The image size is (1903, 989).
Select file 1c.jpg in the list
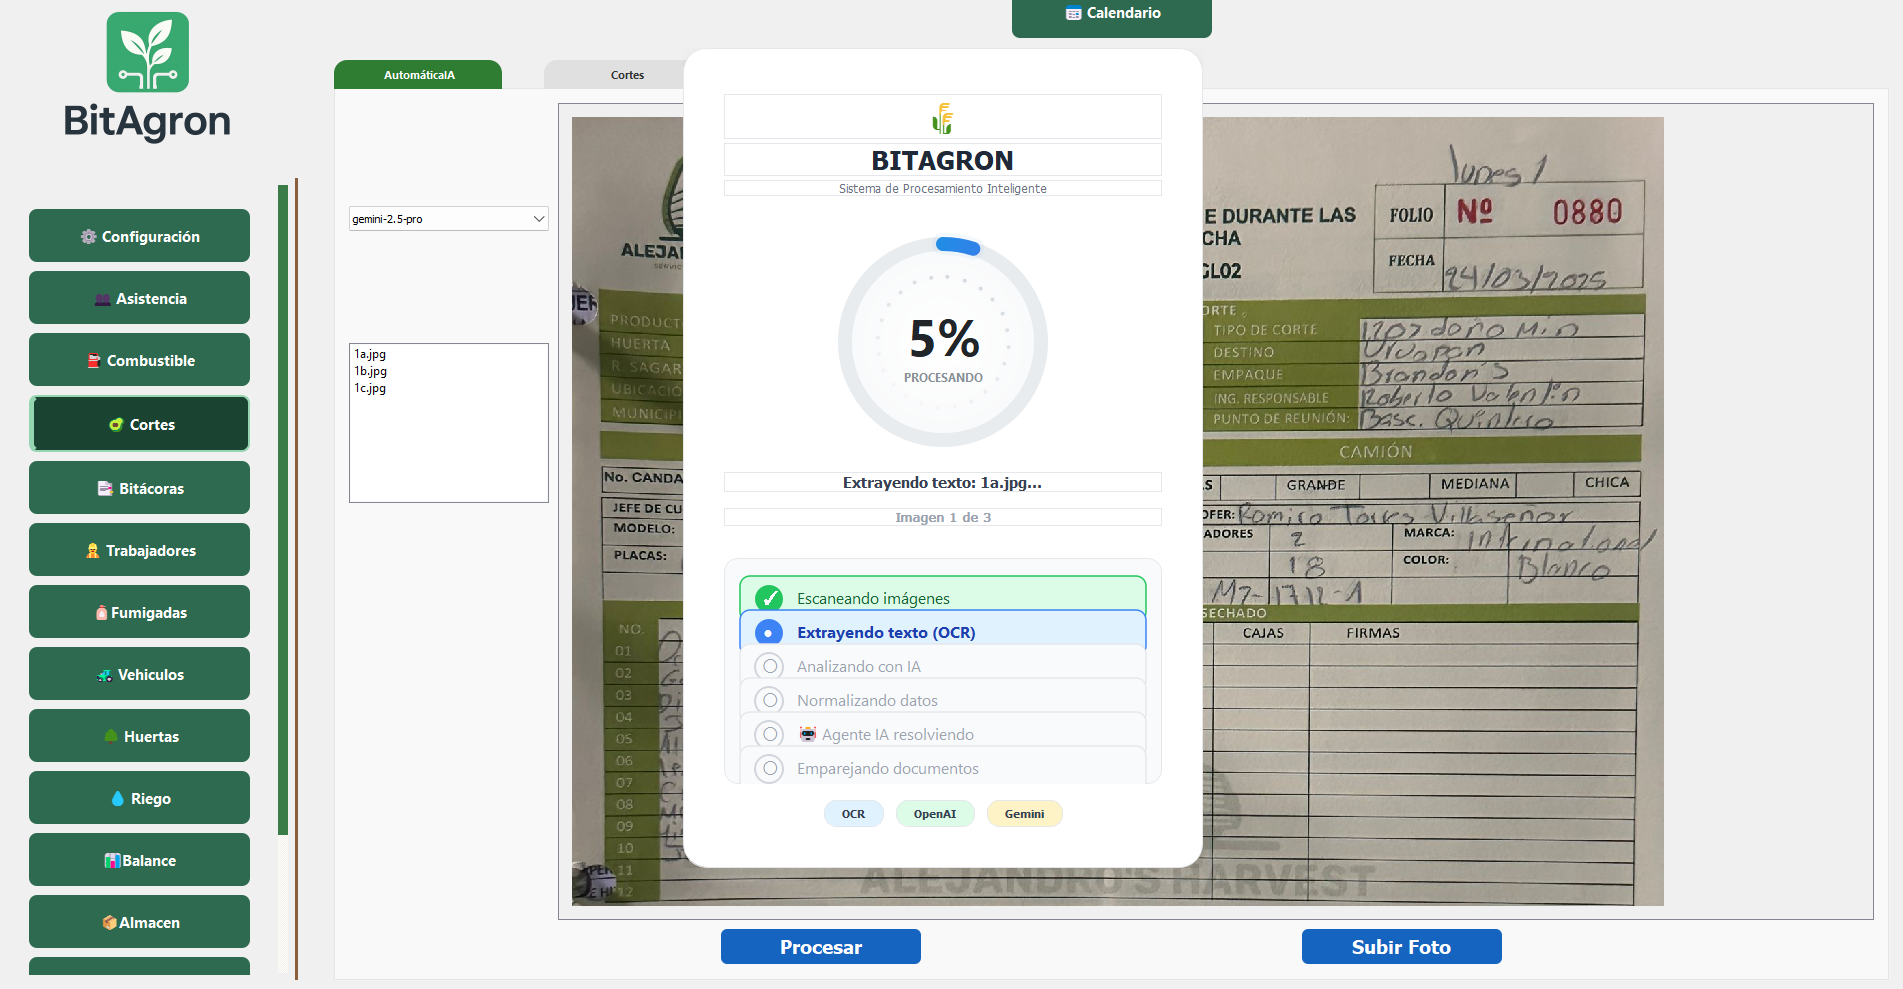(370, 388)
